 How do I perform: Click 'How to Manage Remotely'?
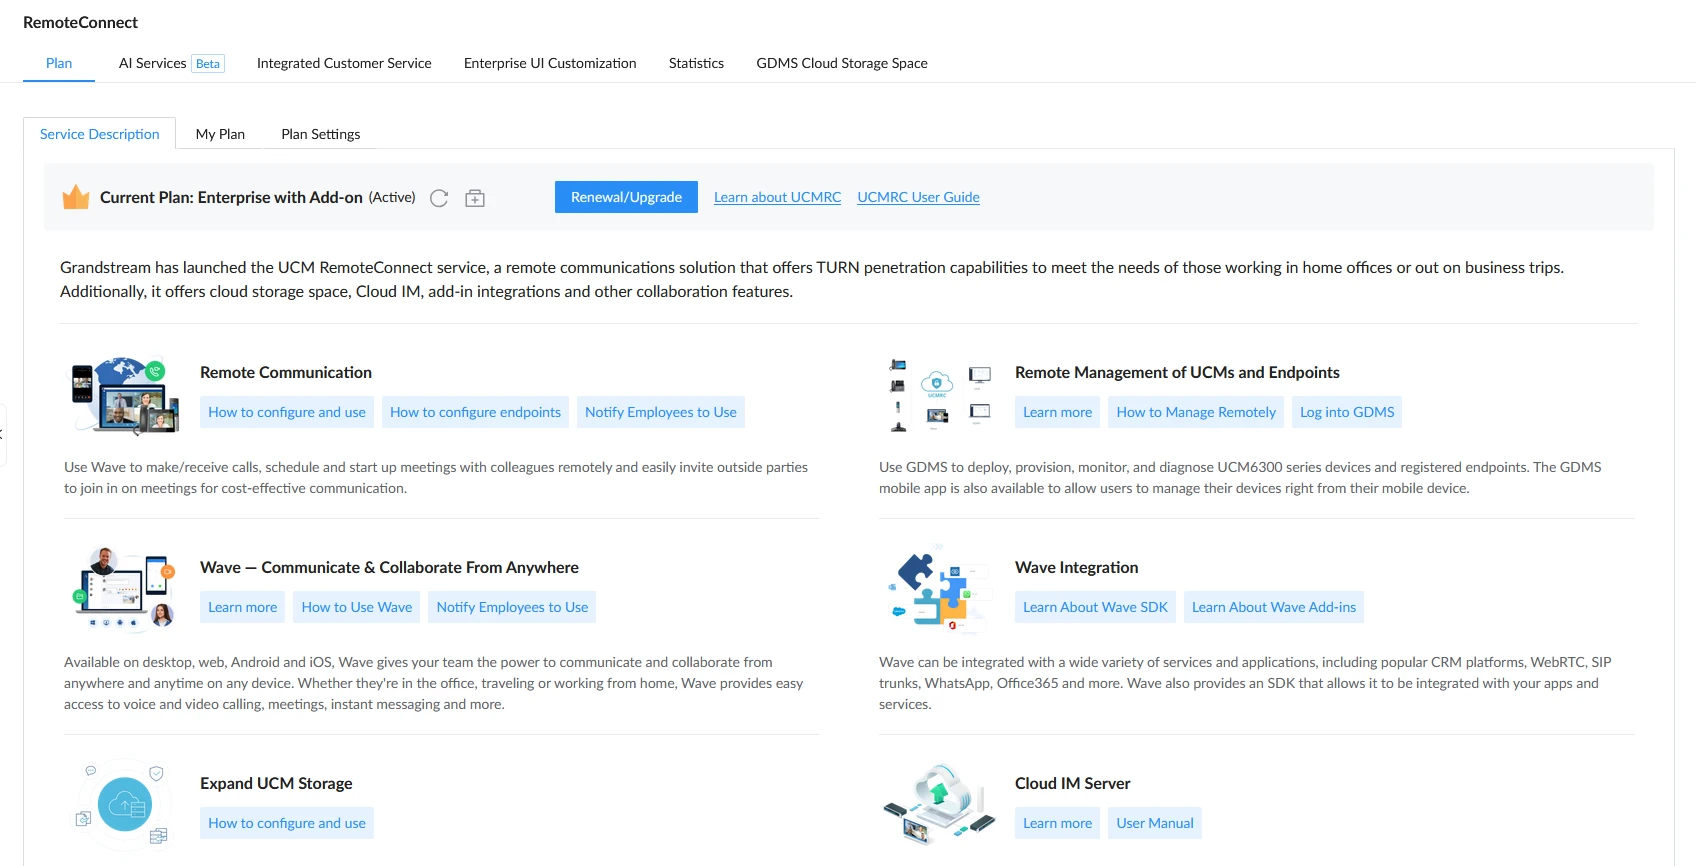click(1196, 412)
